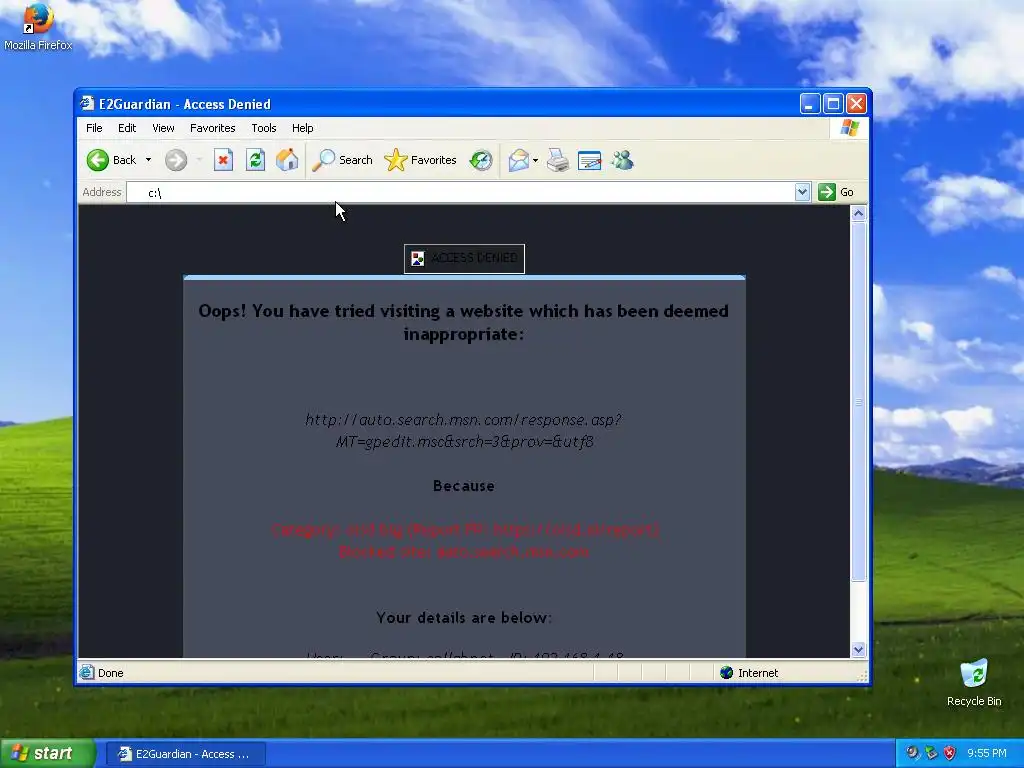
Task: Click the Edit page toolbar icon
Action: tap(590, 160)
